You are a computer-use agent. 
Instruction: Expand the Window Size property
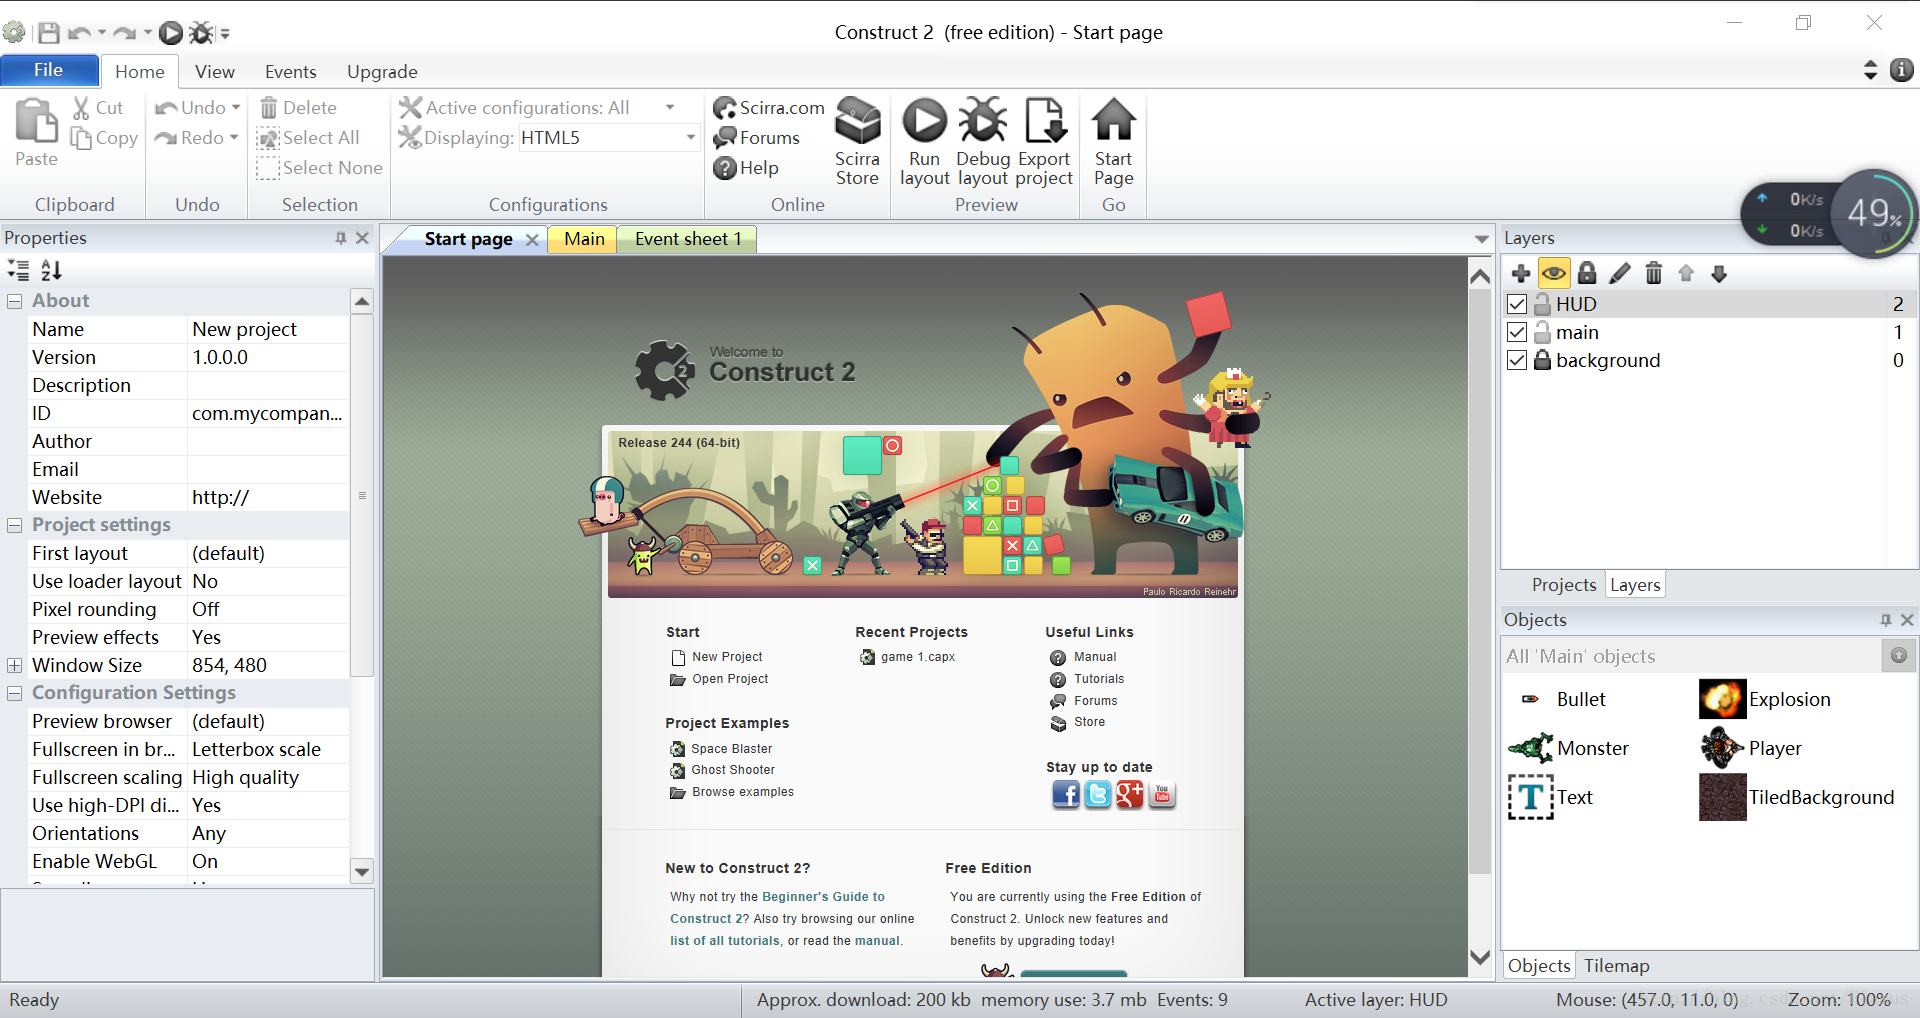tap(15, 665)
